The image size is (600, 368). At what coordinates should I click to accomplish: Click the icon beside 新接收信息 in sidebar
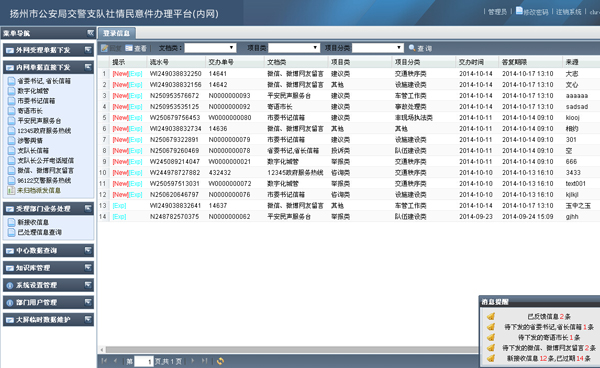point(11,222)
